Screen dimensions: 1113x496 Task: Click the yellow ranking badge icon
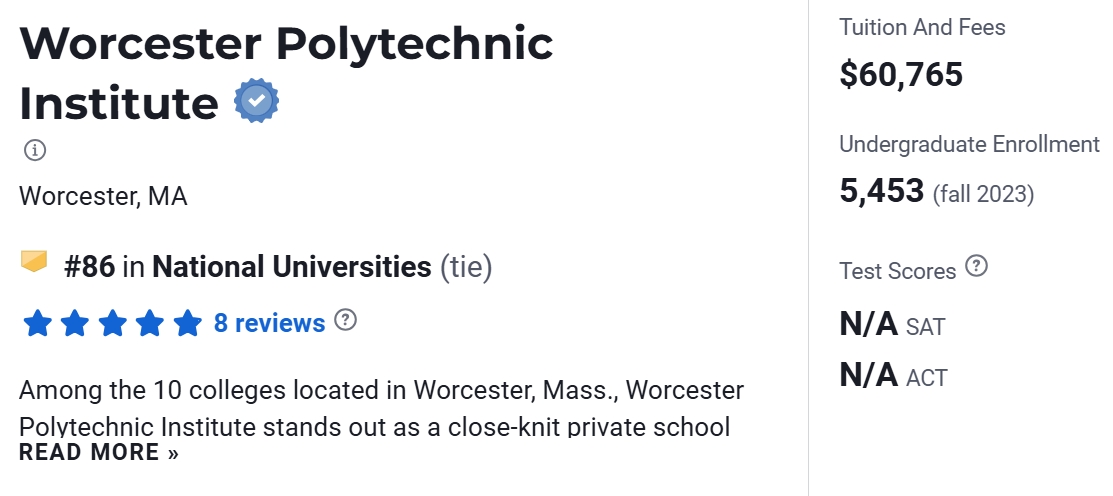pos(35,263)
